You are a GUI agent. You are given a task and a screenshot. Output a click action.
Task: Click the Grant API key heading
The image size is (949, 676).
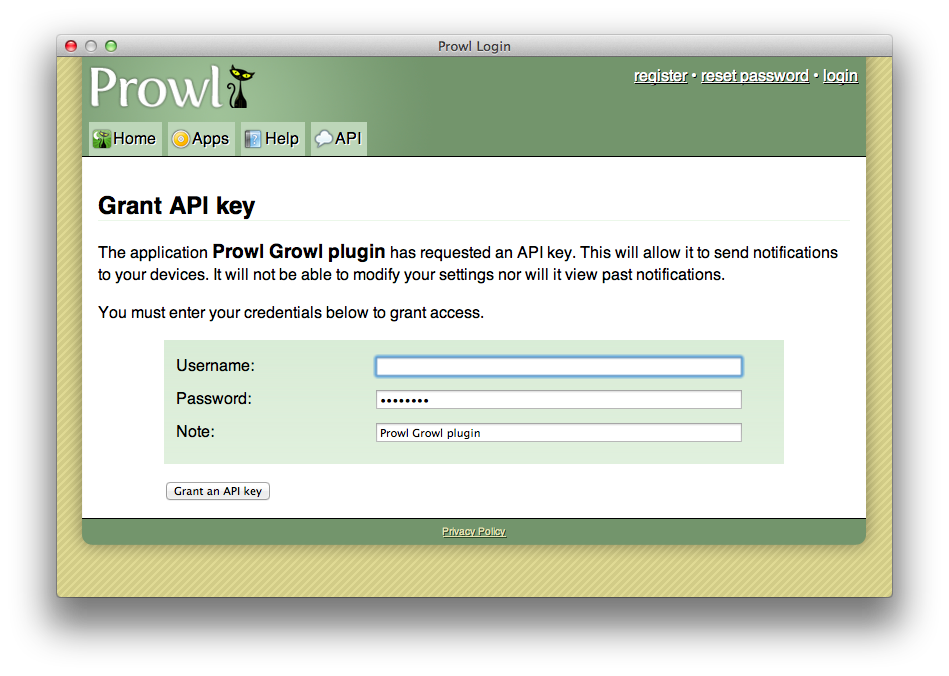177,206
